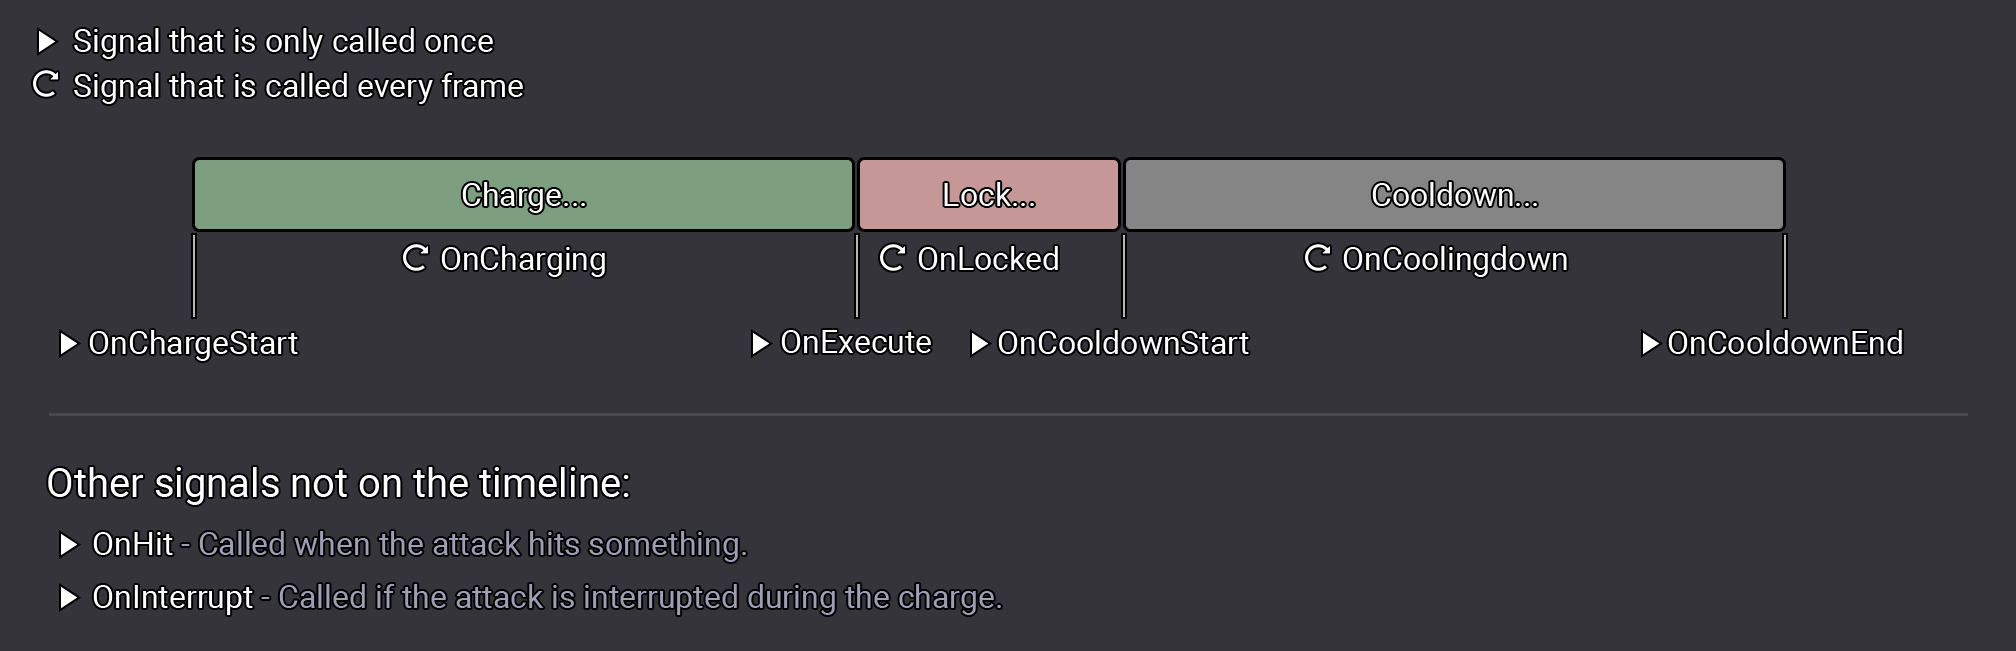Click the OnInterrupt signal name

[x=173, y=597]
